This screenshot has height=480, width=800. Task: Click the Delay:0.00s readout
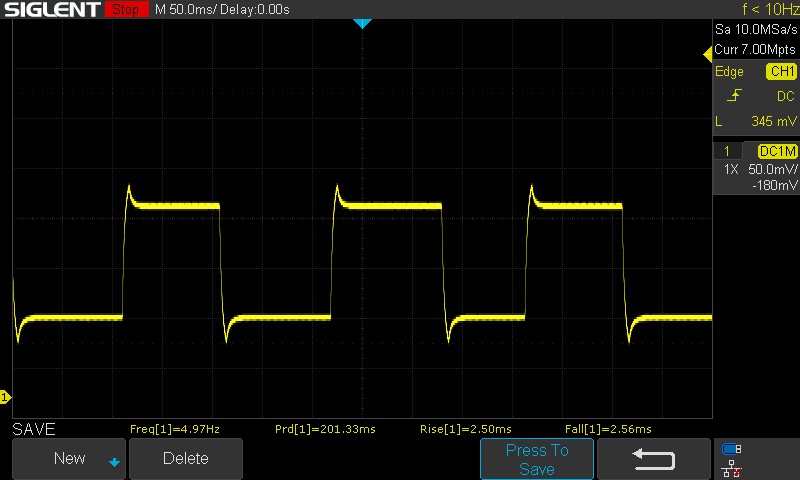pyautogui.click(x=255, y=10)
